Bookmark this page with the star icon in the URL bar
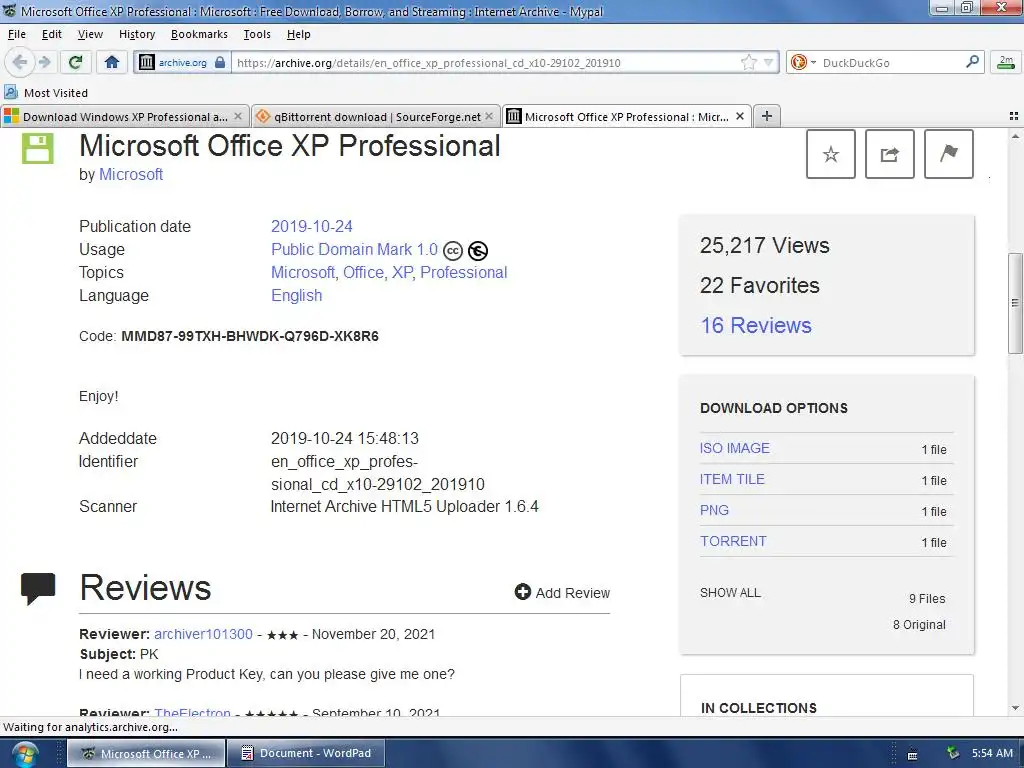This screenshot has width=1024, height=768. [748, 63]
